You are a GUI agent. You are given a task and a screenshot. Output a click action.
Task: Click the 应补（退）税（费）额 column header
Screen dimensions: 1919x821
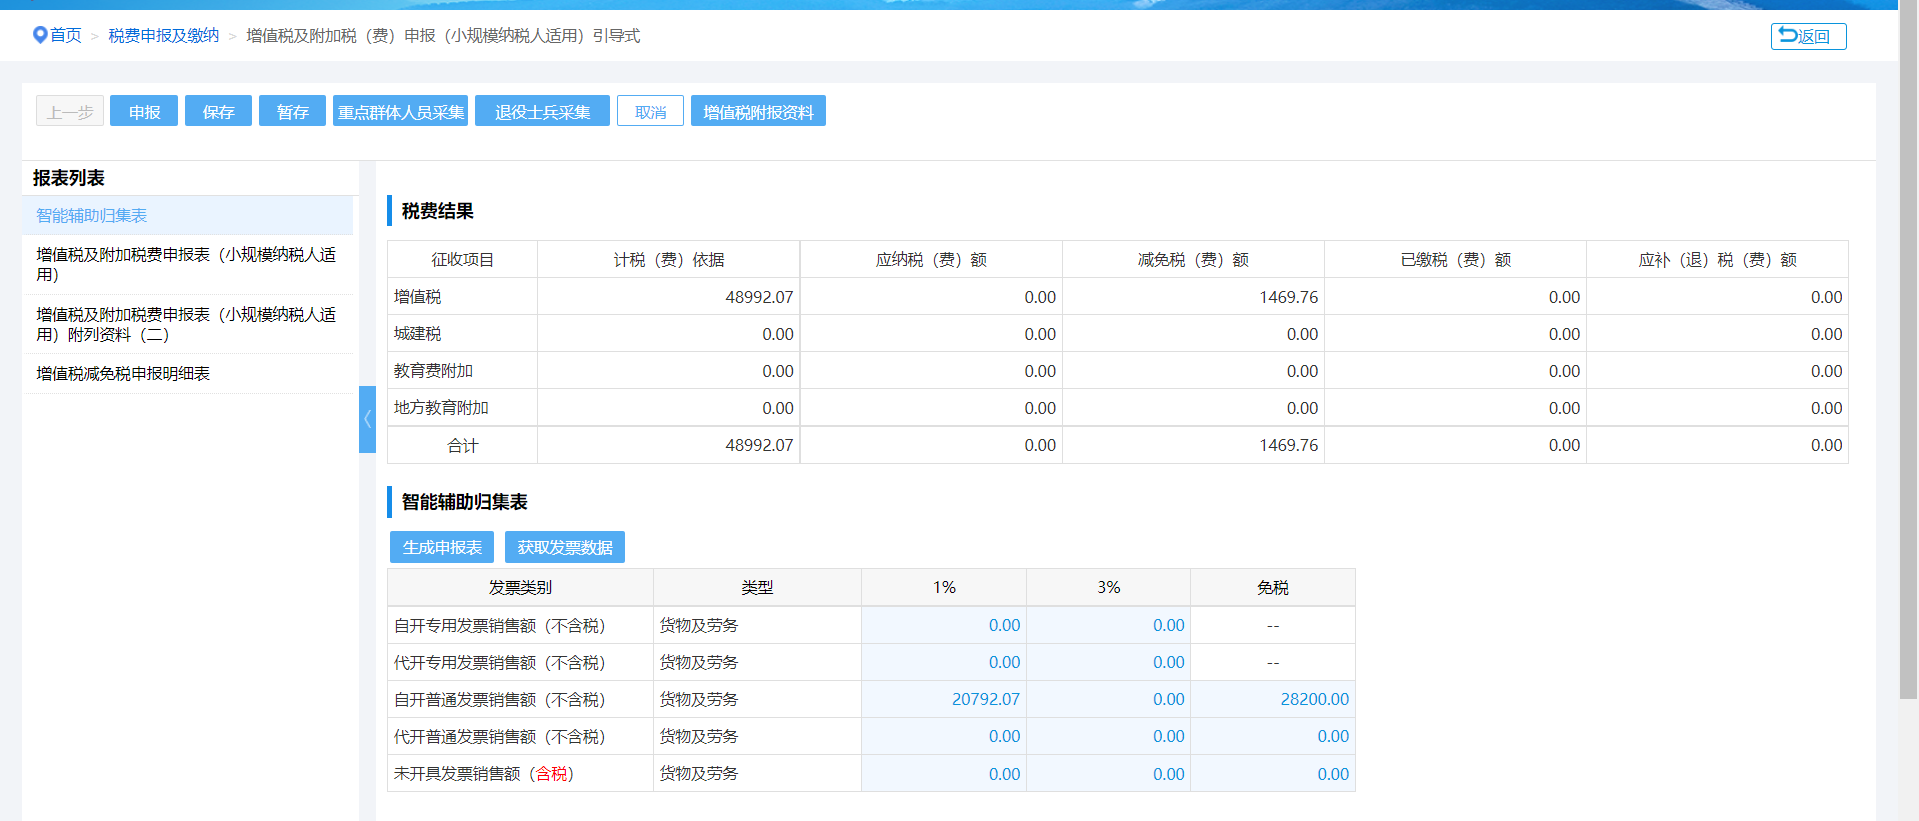point(1717,260)
